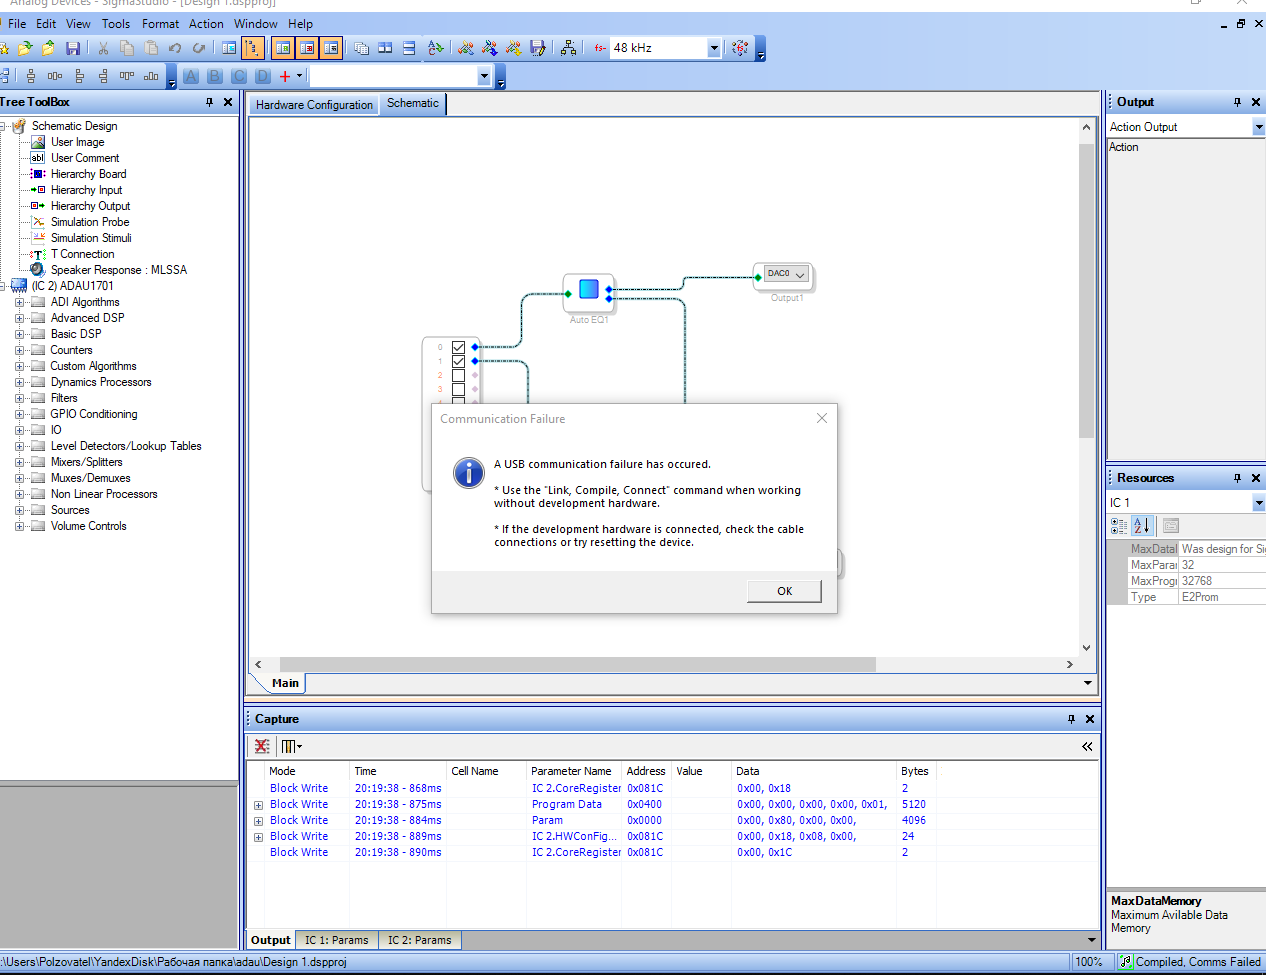The width and height of the screenshot is (1266, 975).
Task: Expand the Sources tree node
Action: (x=19, y=510)
